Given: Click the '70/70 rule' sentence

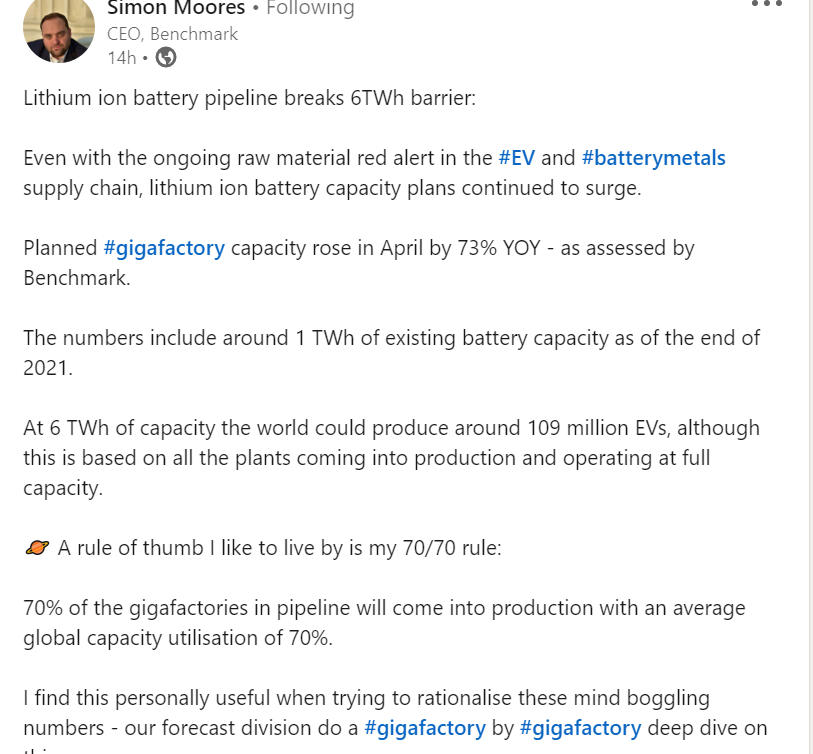Looking at the screenshot, I should [279, 548].
